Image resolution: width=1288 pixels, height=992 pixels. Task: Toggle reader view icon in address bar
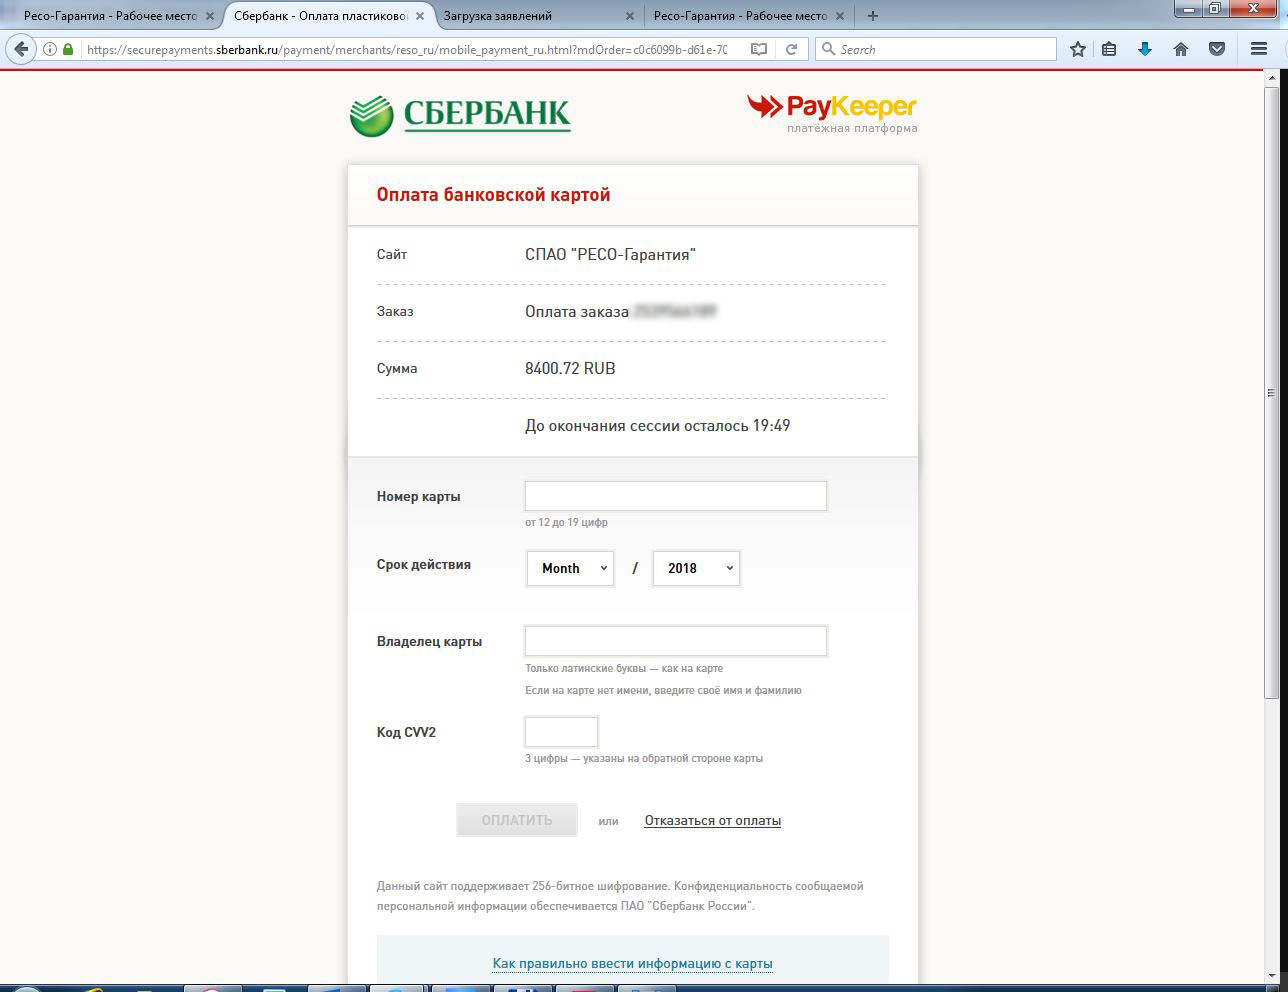point(759,49)
